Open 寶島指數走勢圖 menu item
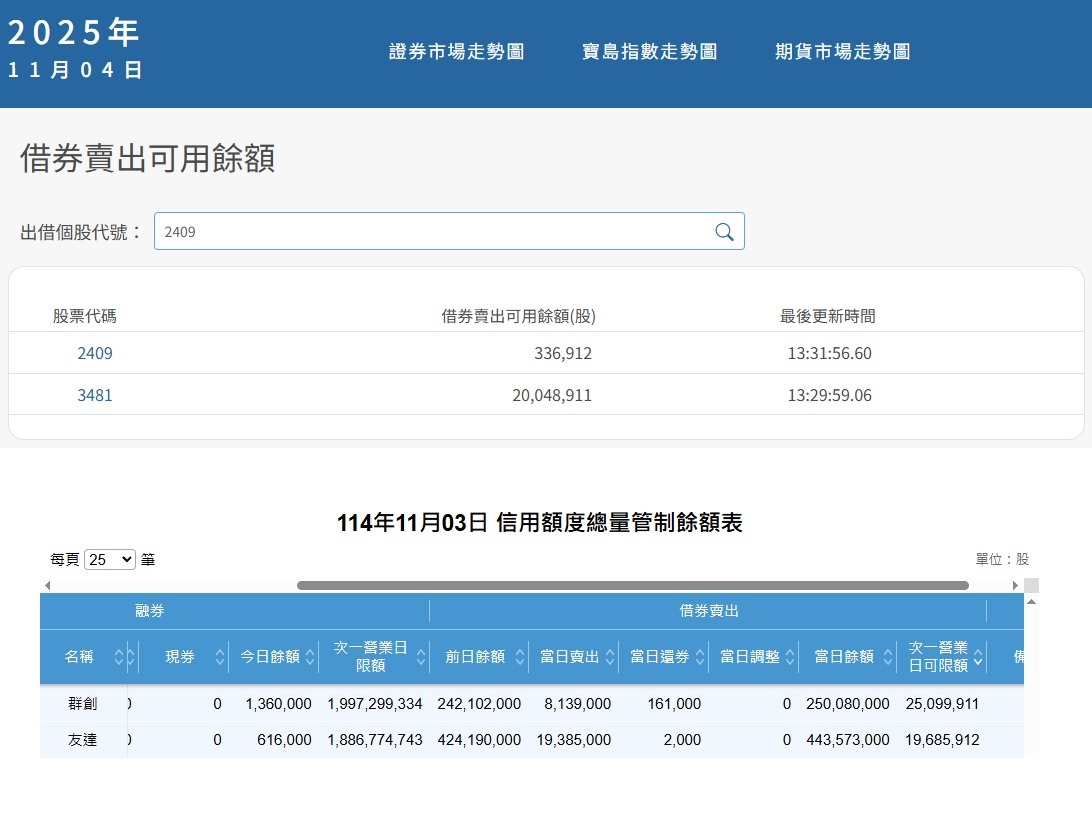This screenshot has height=814, width=1092. pos(649,52)
